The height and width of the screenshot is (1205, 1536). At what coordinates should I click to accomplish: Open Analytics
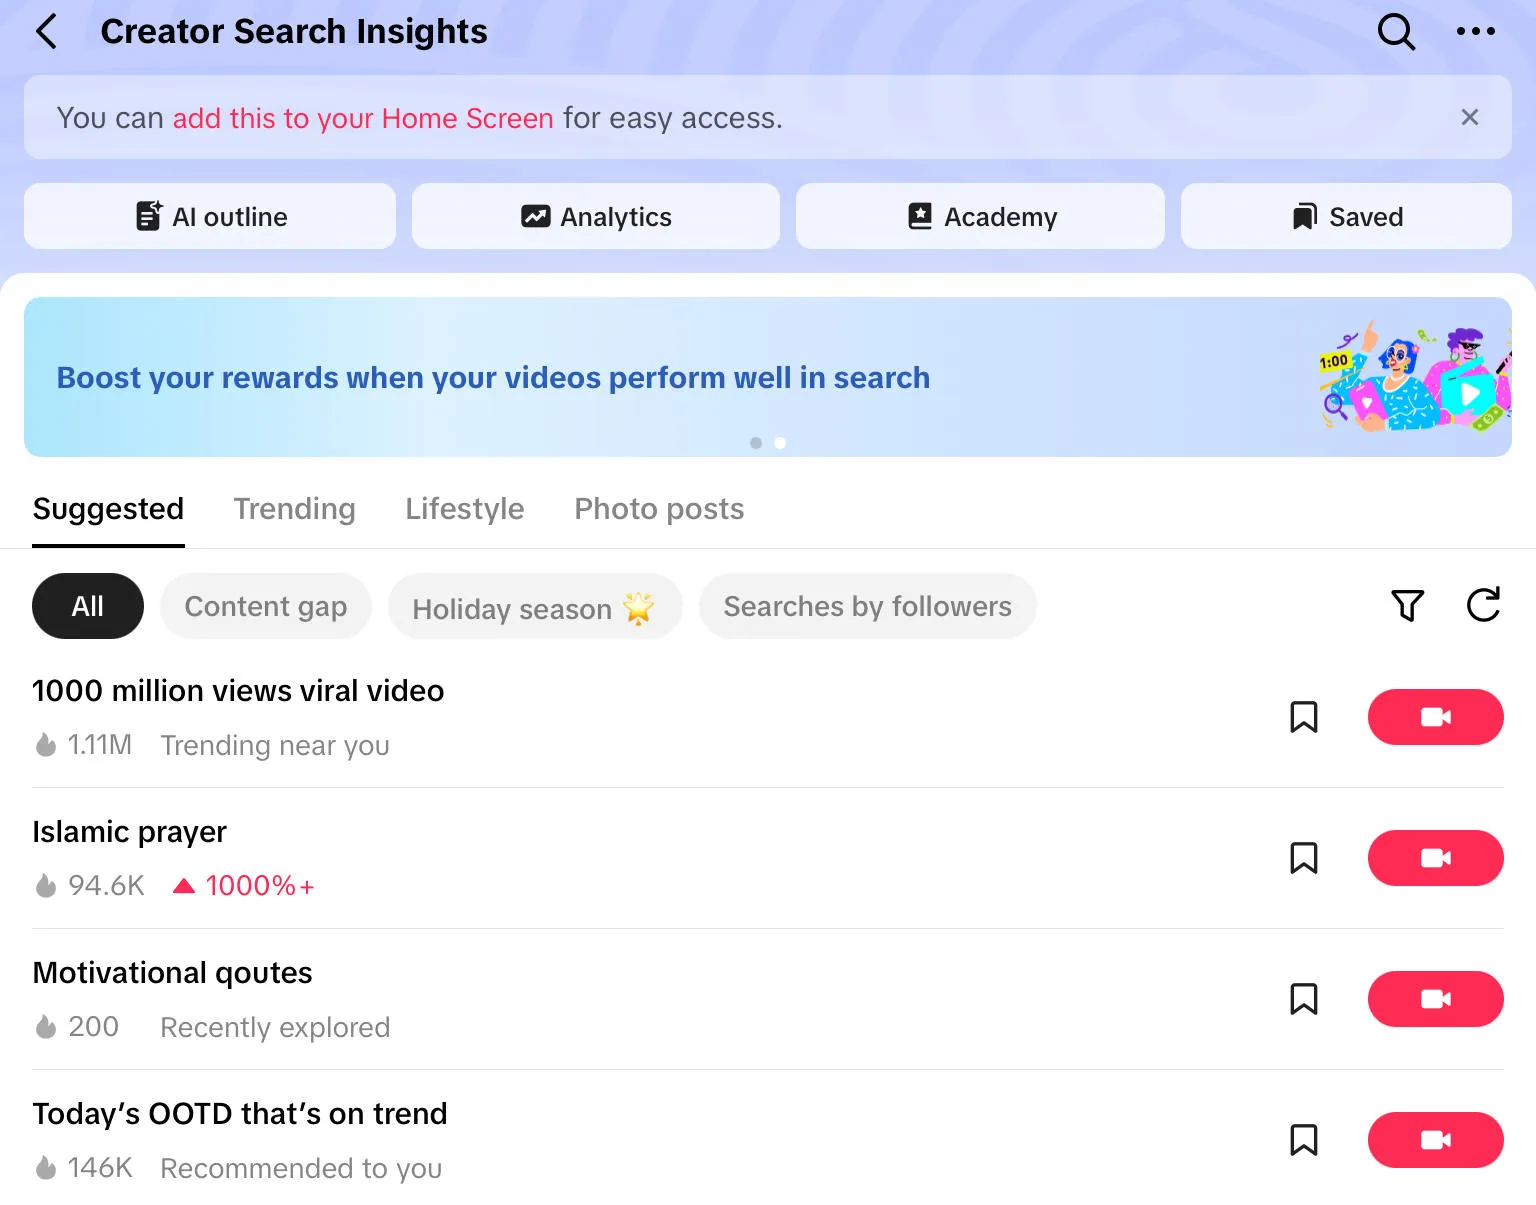596,217
